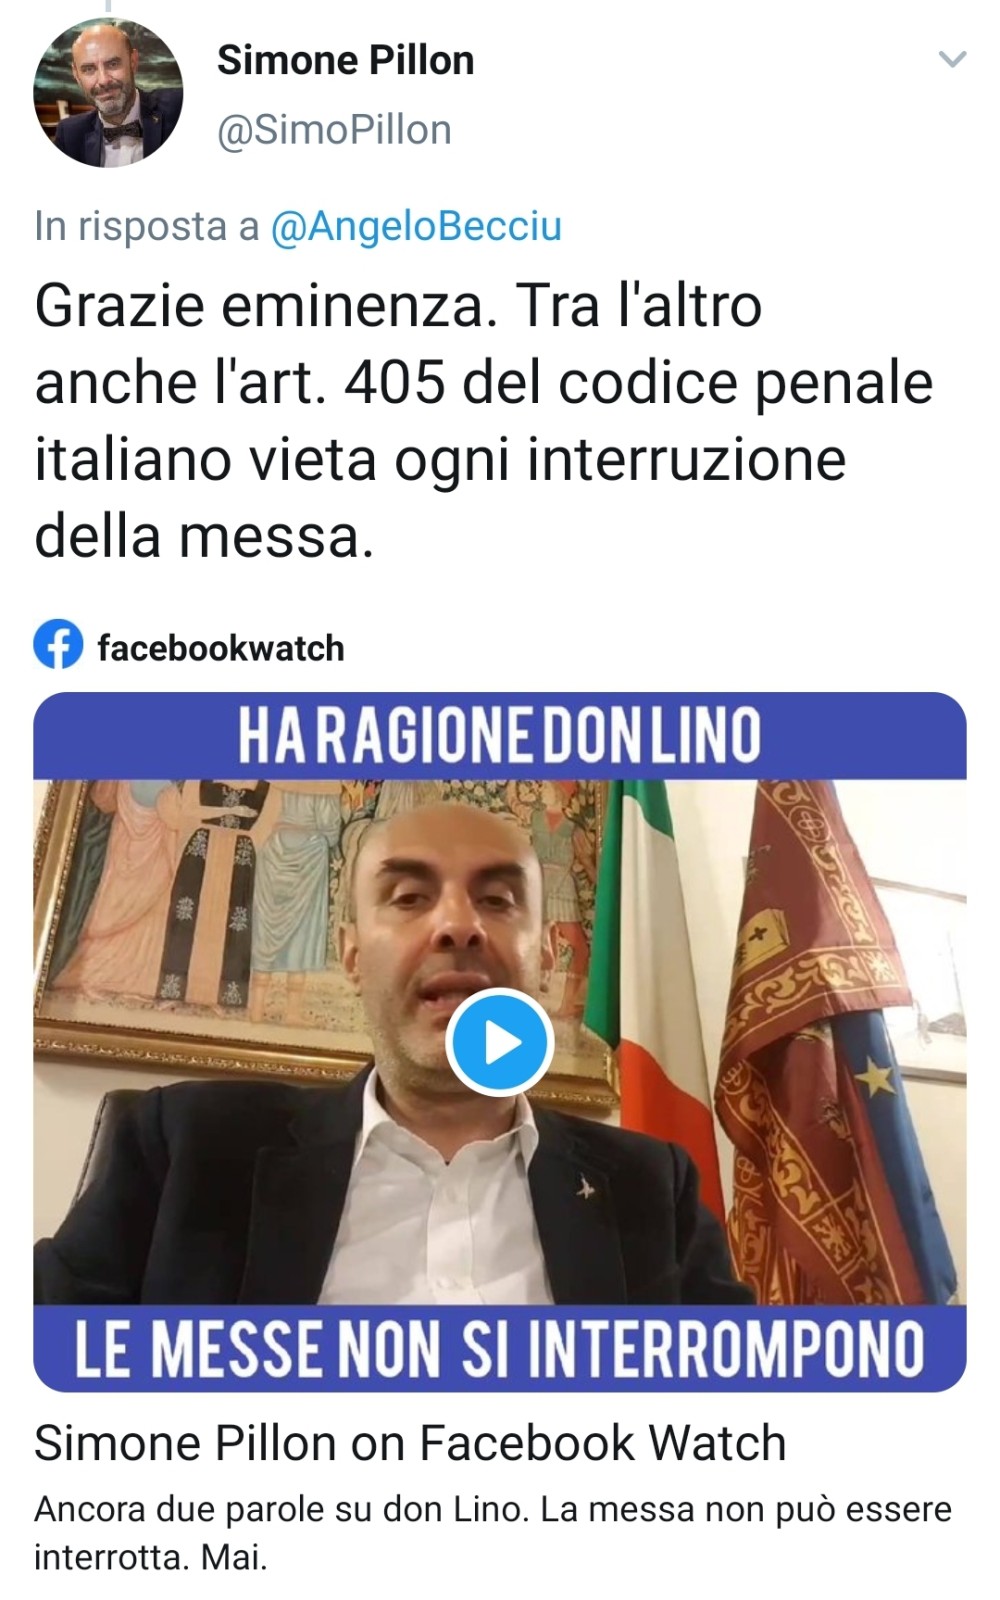Open Simone Pillon's profile avatar
The width and height of the screenshot is (1000, 1600).
coord(108,93)
